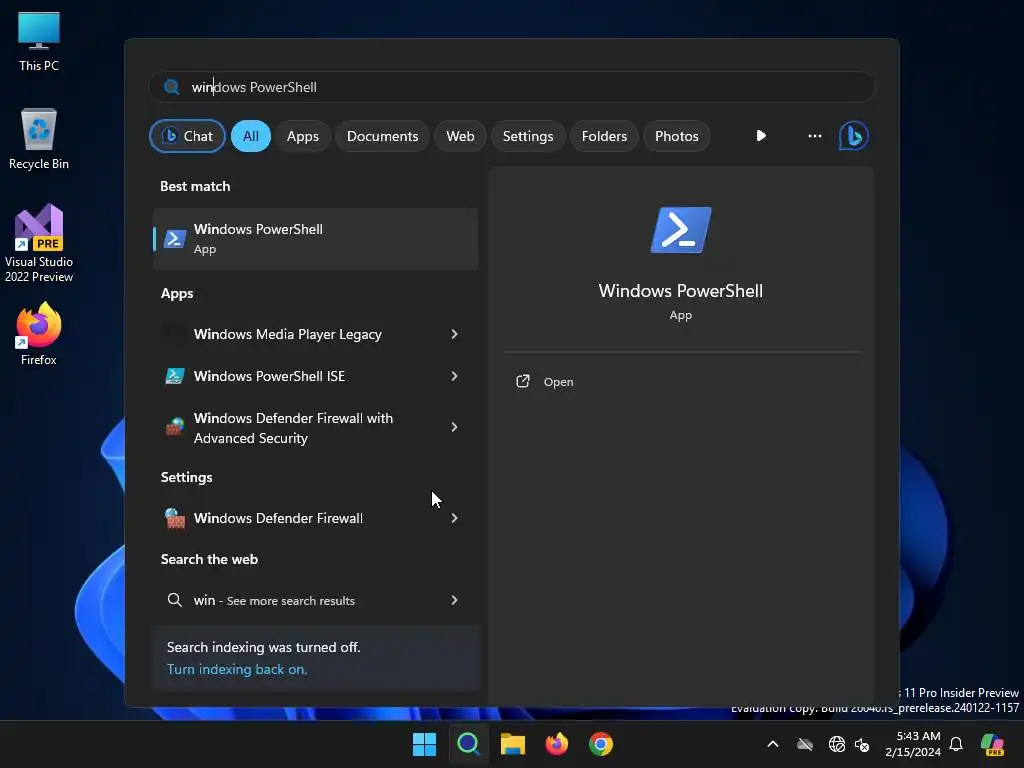Click the Windows Defender Firewall settings icon
Image resolution: width=1024 pixels, height=768 pixels.
pyautogui.click(x=174, y=518)
